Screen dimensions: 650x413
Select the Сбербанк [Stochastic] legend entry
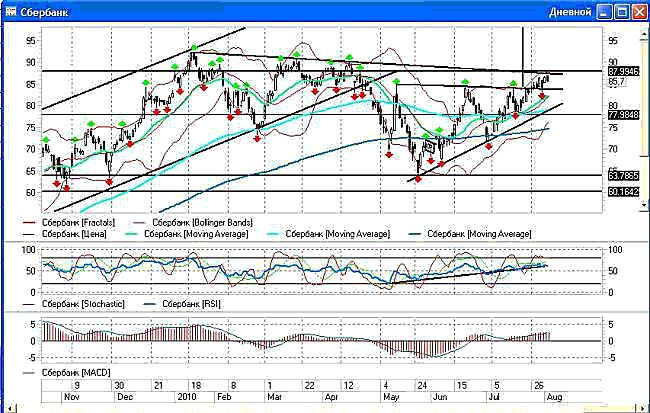point(74,304)
